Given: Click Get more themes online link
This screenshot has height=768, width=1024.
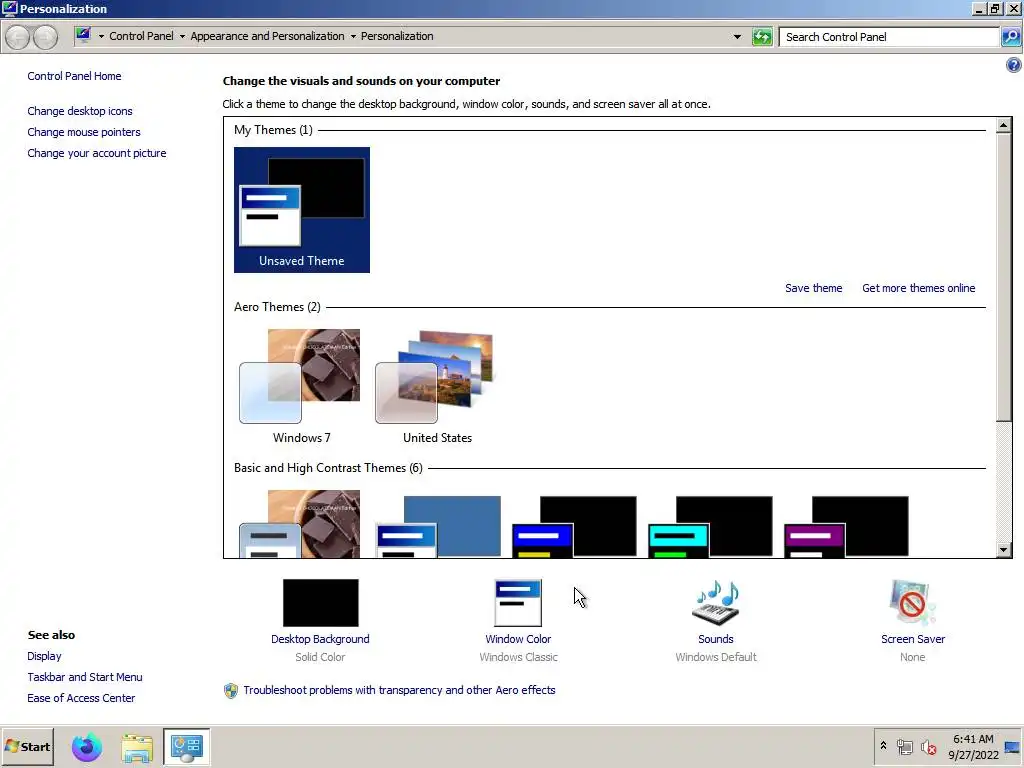Looking at the screenshot, I should click(x=918, y=288).
